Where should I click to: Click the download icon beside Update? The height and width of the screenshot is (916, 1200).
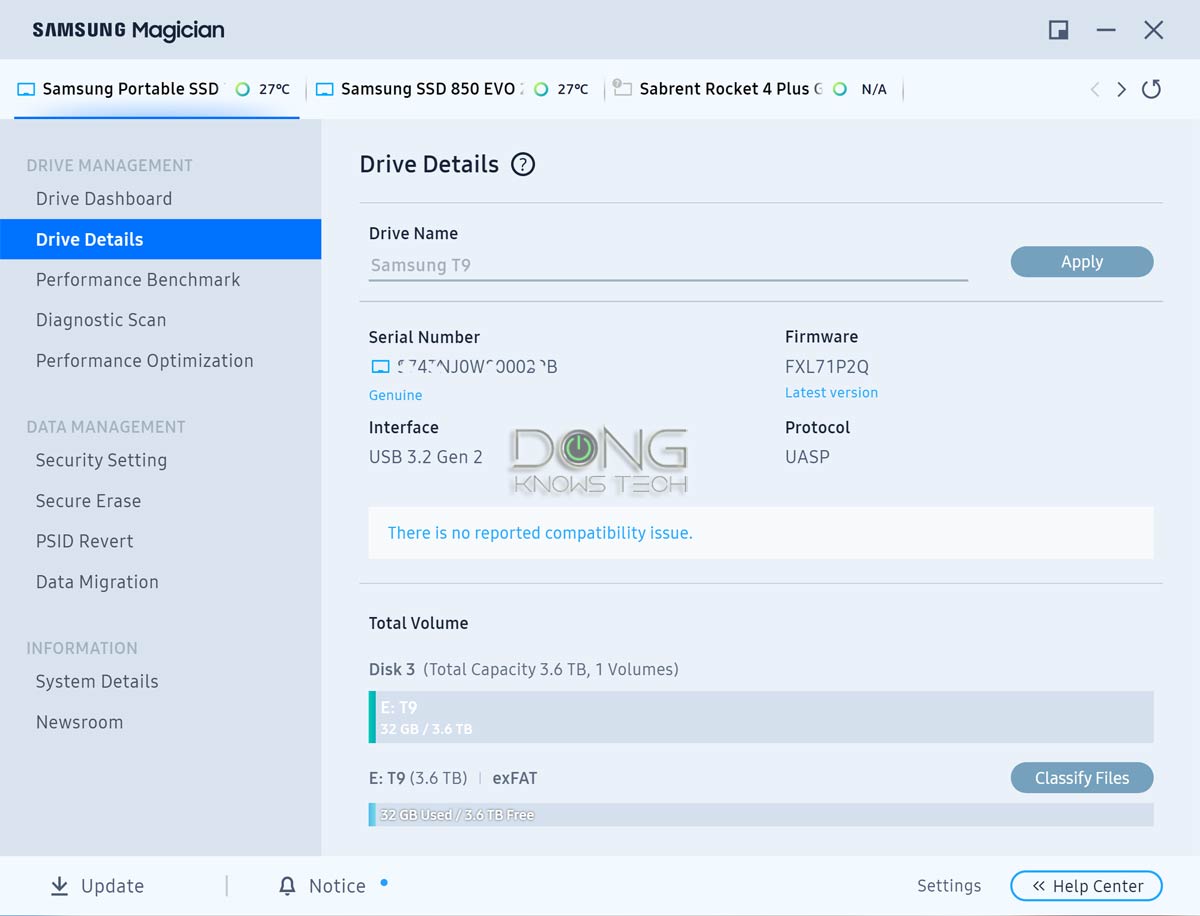pos(60,886)
